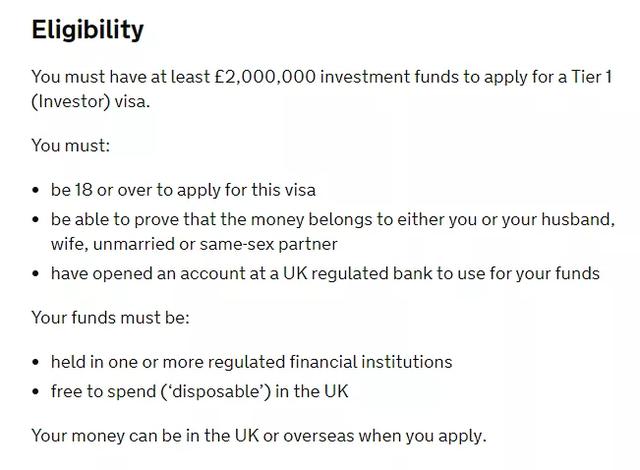Click the £2,000,000 investment funds amount

pos(265,77)
